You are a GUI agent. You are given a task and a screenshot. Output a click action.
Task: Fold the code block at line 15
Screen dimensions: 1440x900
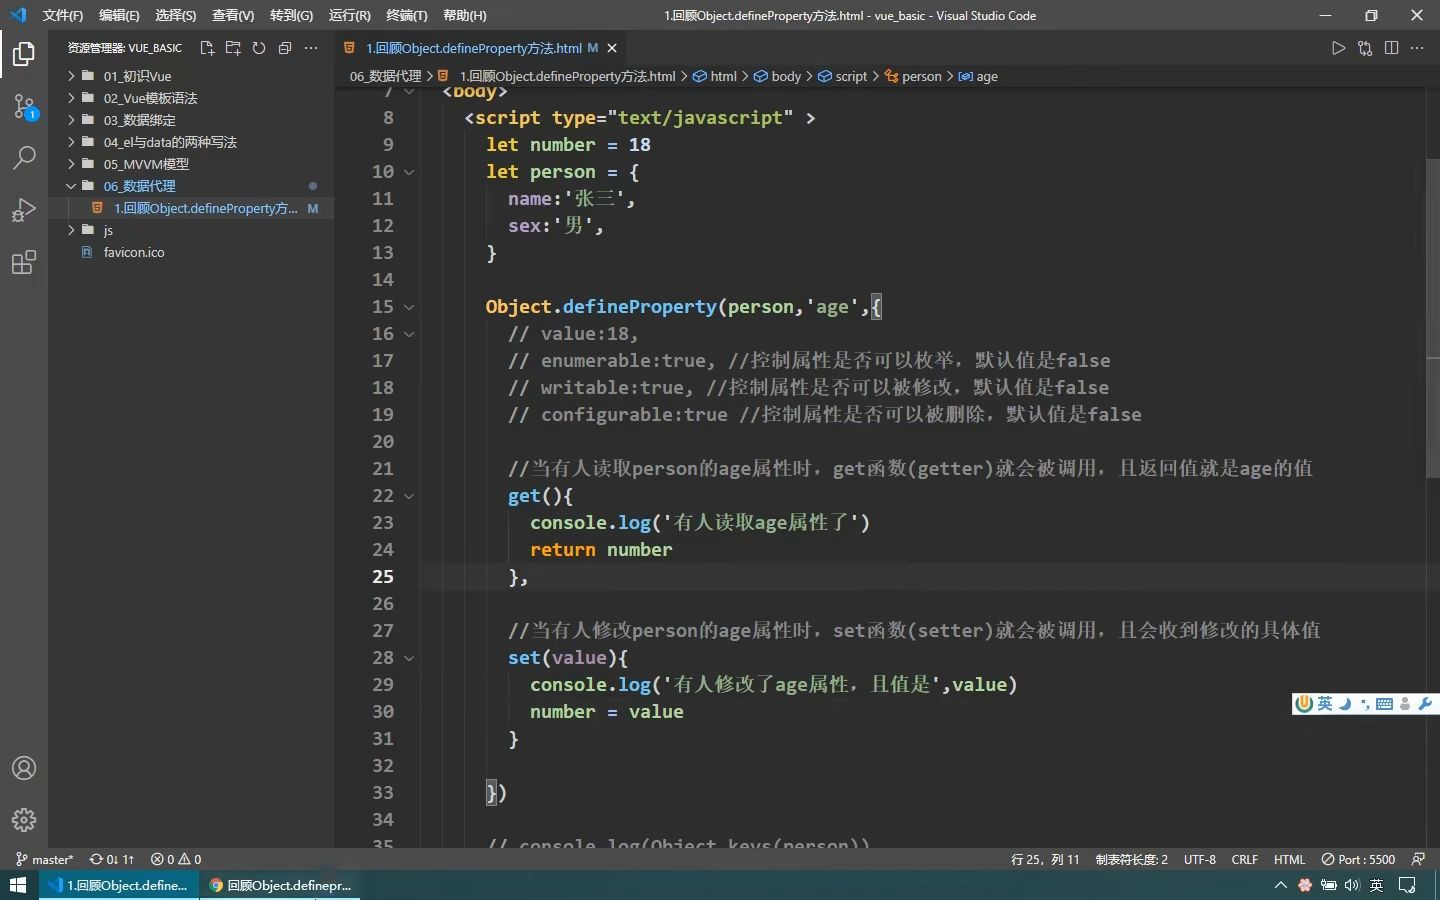(409, 307)
